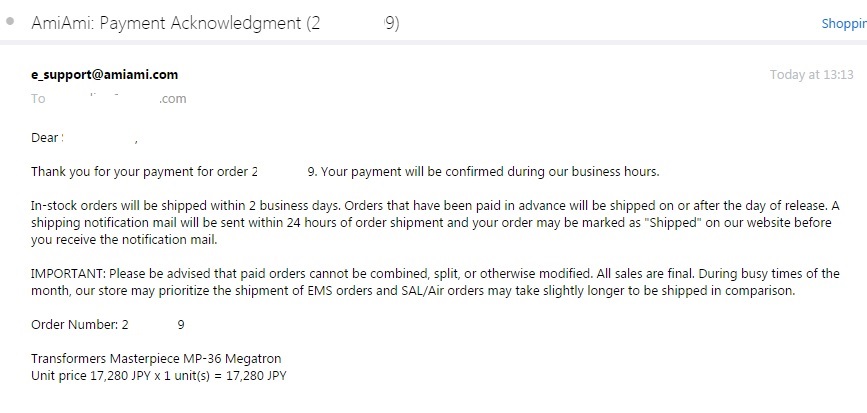
Task: Click sender e_support@amiami.com
Action: [105, 75]
